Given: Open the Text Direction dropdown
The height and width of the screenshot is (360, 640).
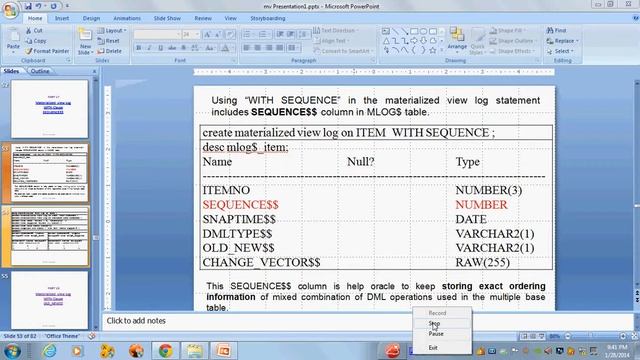Looking at the screenshot, I should (x=336, y=31).
